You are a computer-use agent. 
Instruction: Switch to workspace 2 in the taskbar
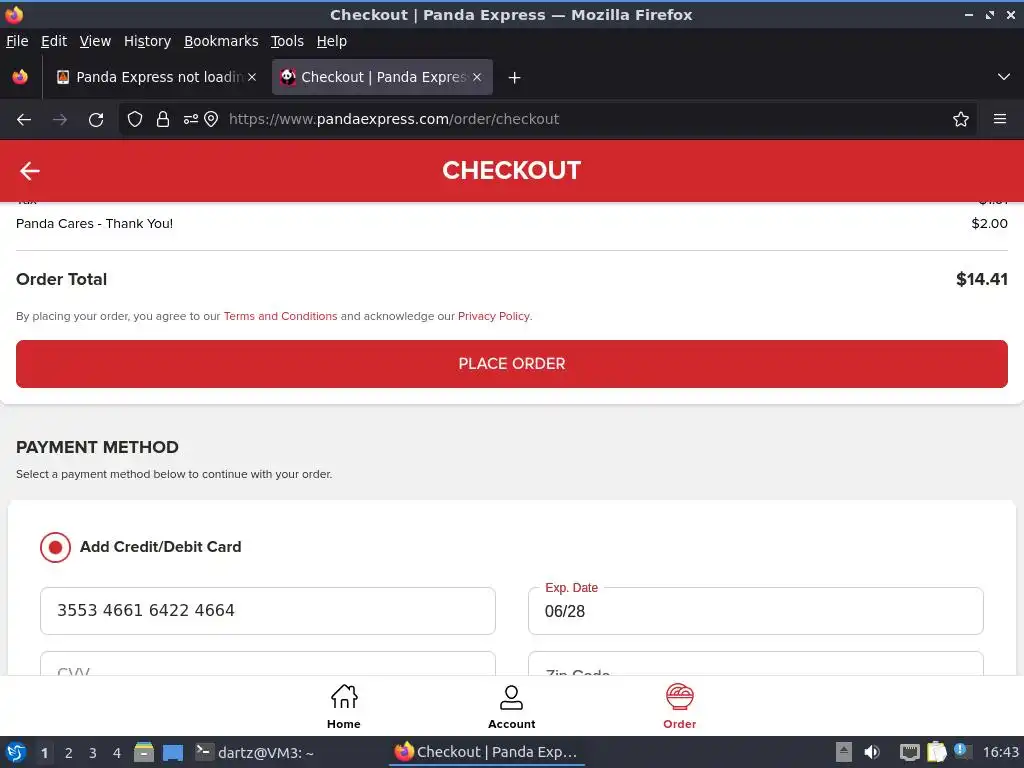(69, 753)
